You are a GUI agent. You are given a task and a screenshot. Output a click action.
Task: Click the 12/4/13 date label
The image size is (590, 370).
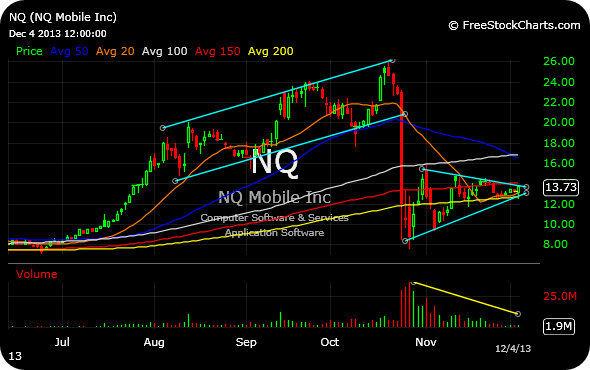tap(513, 349)
